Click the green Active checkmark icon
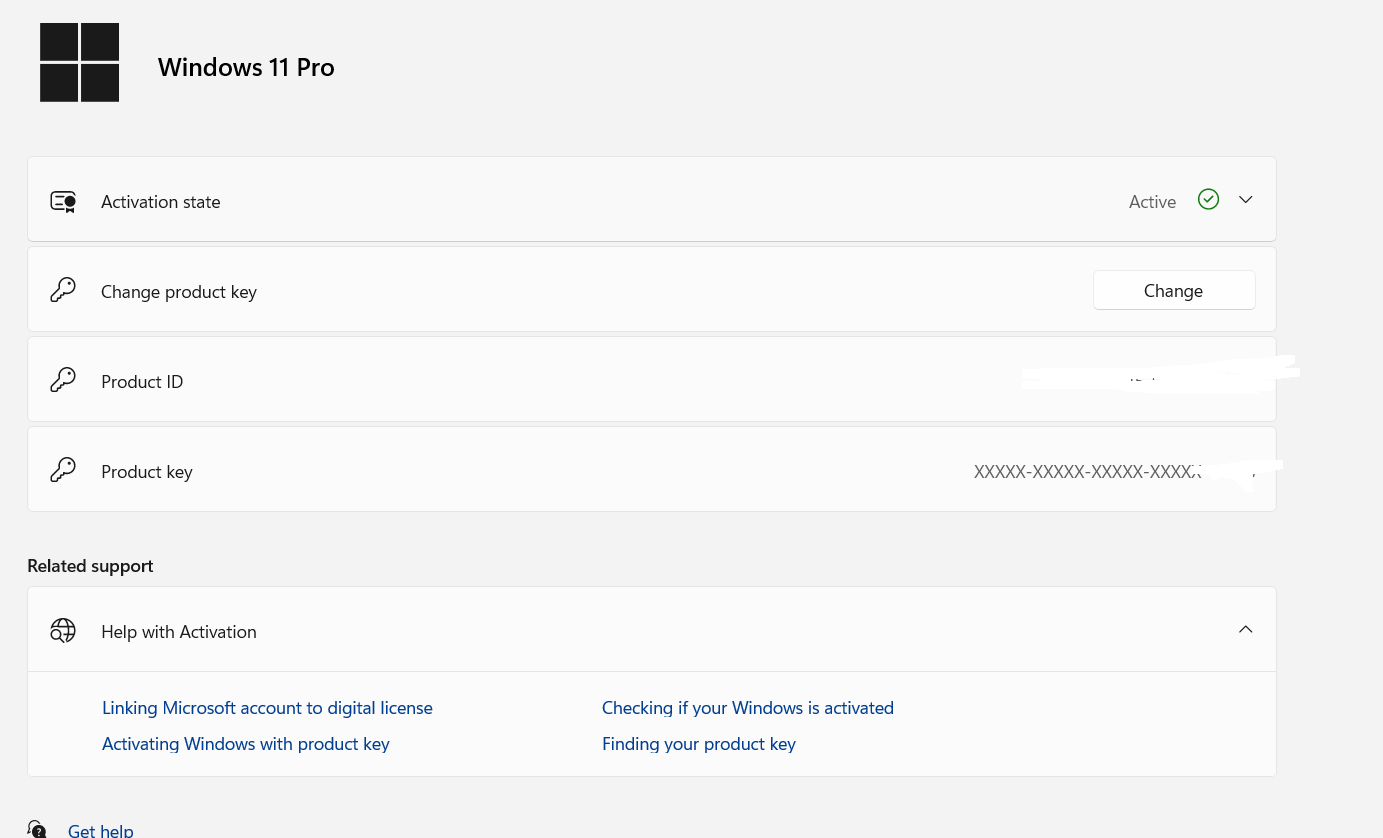The image size is (1383, 838). (1208, 200)
